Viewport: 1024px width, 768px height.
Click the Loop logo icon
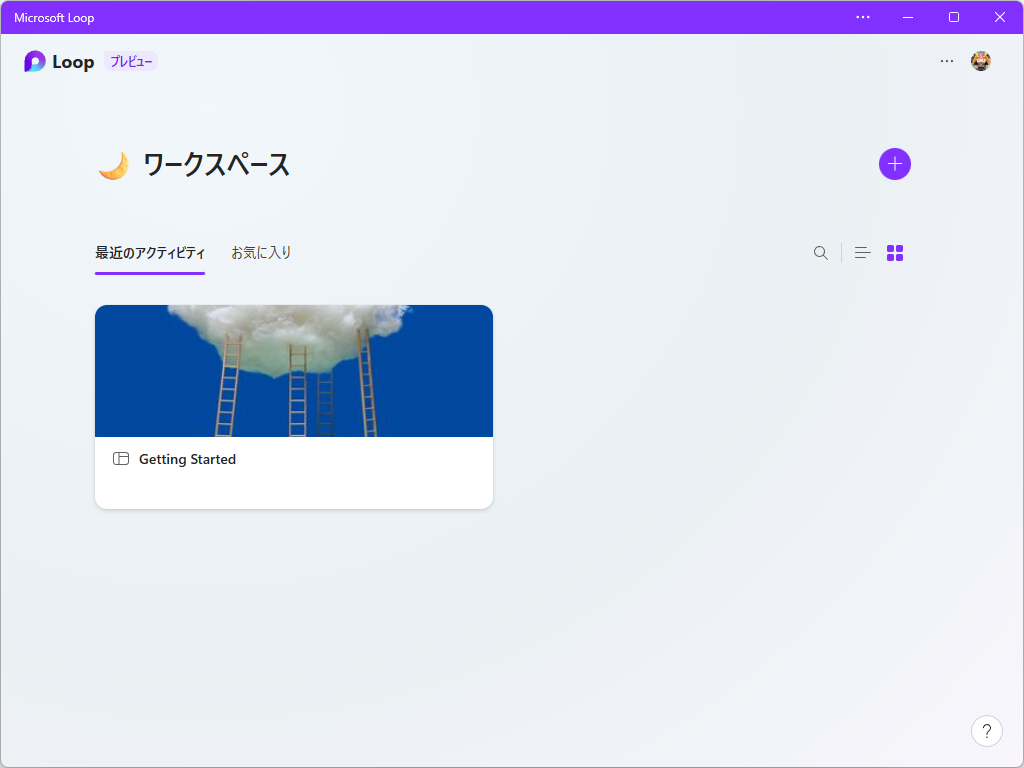tap(33, 61)
